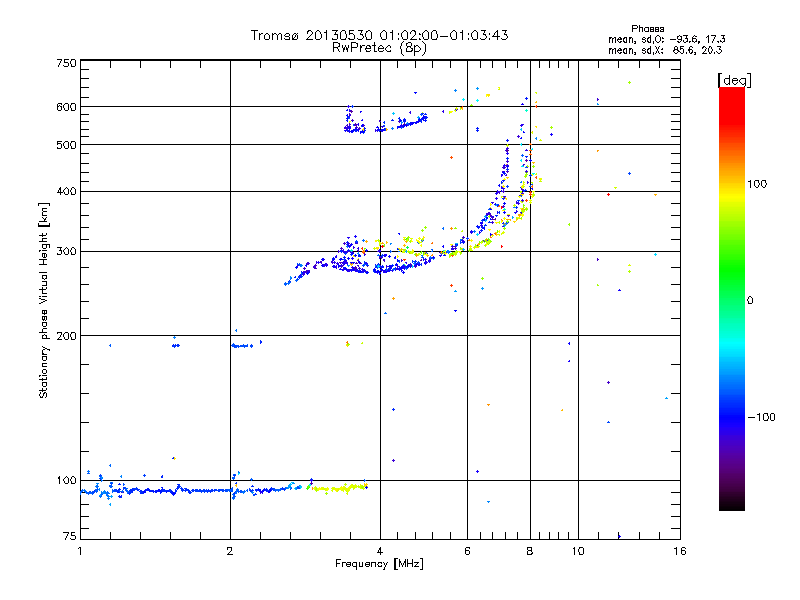Click the x-axis tick label '2'
800x600 pixels.
[230, 551]
